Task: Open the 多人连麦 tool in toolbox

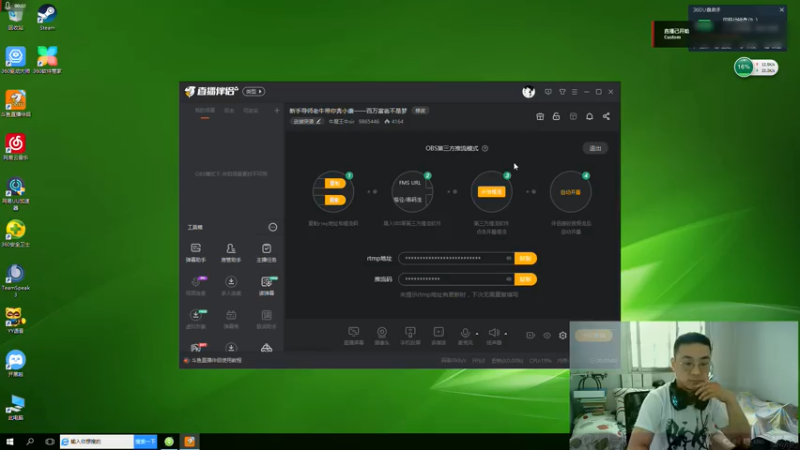Action: click(x=231, y=286)
